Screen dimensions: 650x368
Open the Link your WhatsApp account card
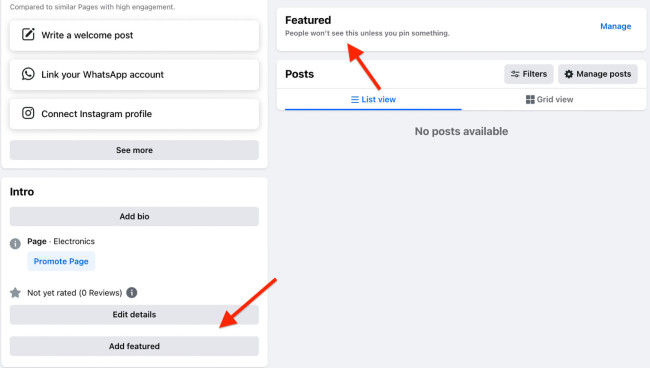coord(134,75)
